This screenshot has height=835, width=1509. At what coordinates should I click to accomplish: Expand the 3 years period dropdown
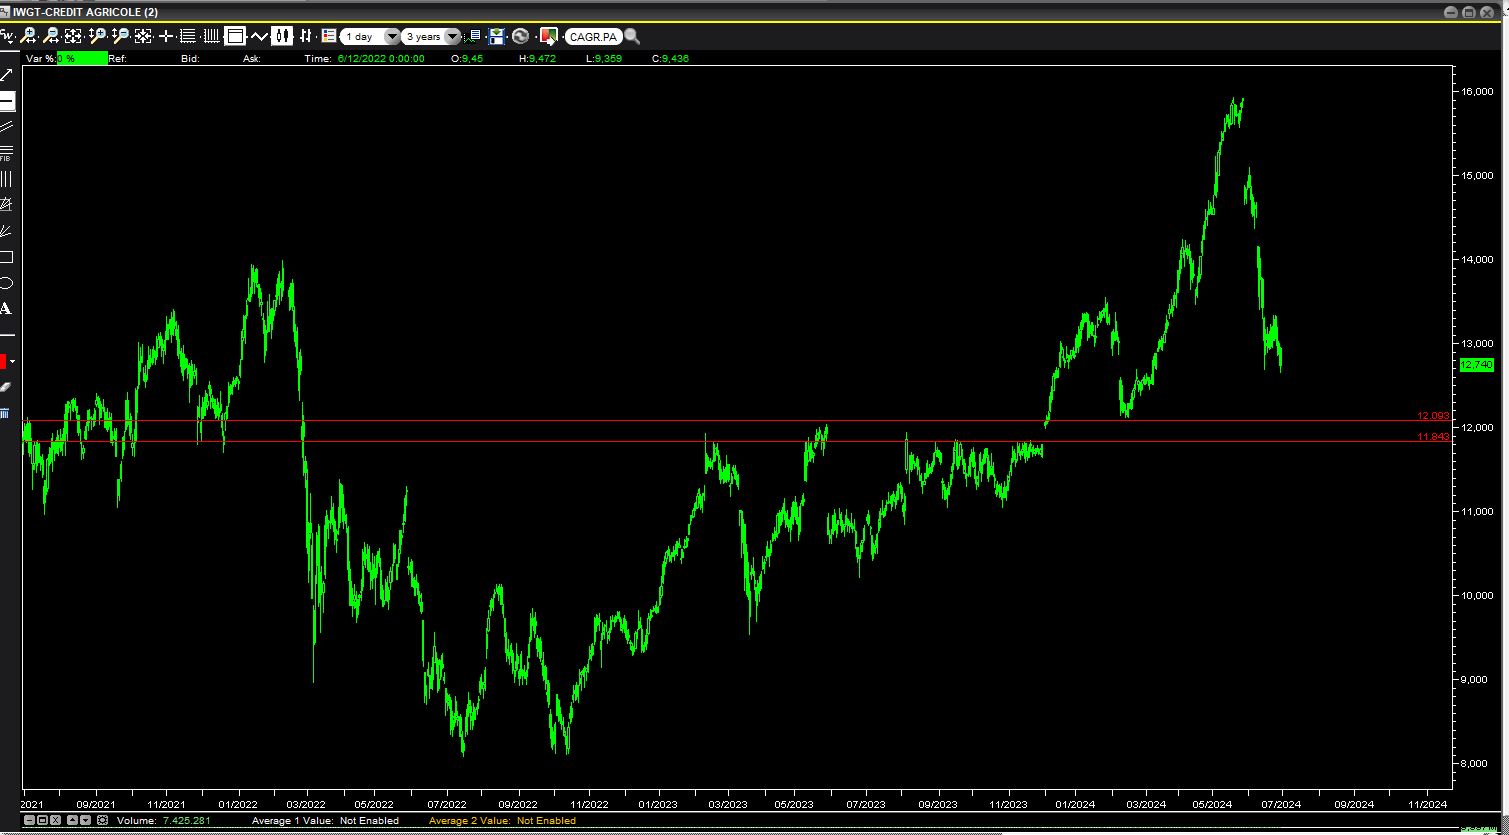(452, 36)
